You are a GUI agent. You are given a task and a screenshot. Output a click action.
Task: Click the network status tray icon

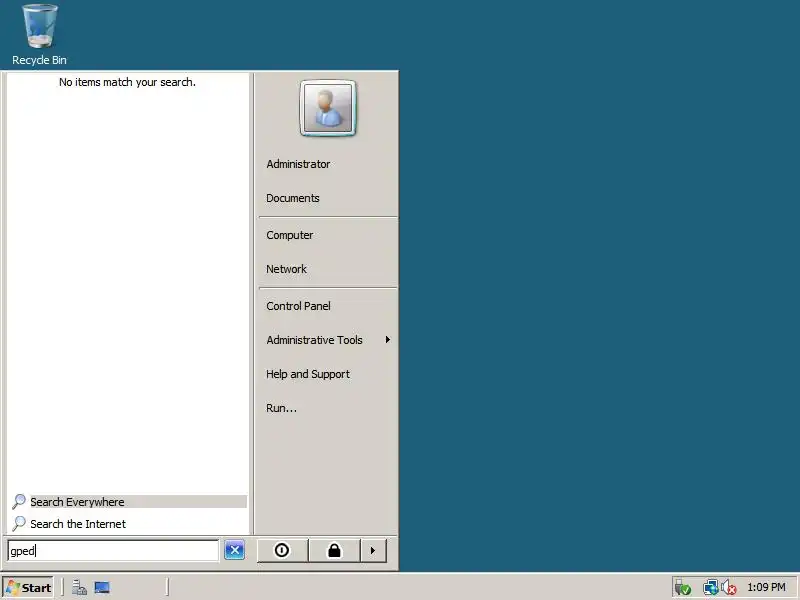coord(711,588)
